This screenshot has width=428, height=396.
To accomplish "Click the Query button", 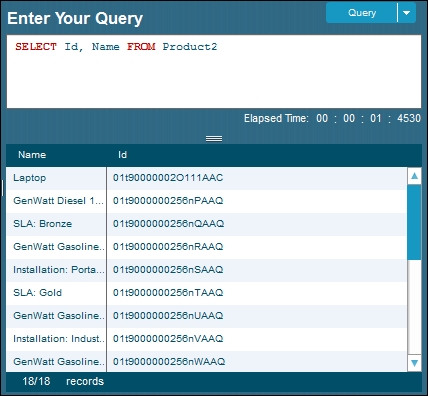I will click(362, 13).
